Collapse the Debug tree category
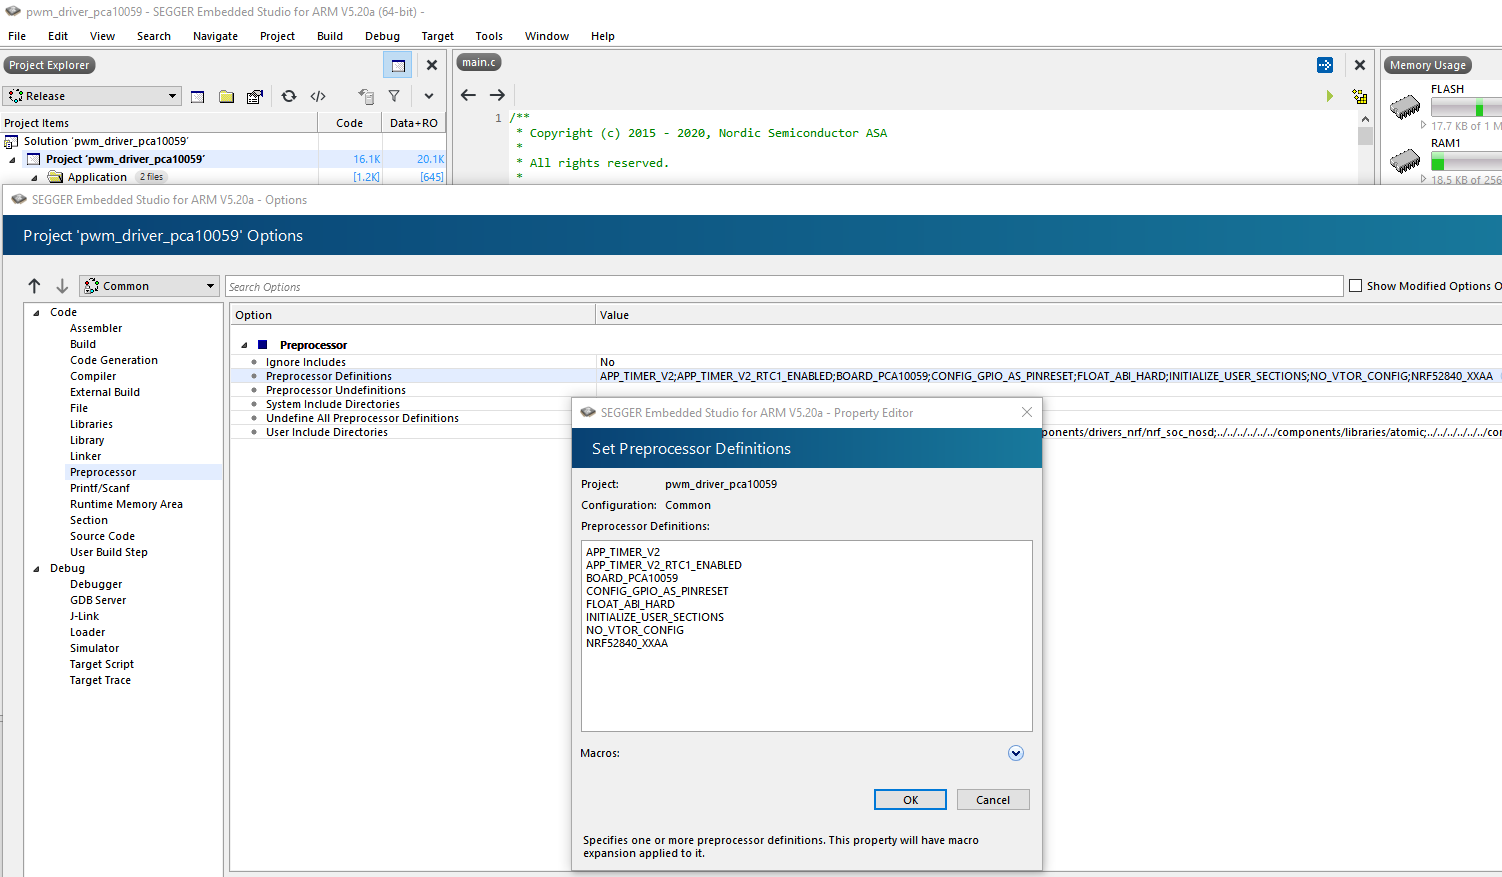 tap(37, 569)
